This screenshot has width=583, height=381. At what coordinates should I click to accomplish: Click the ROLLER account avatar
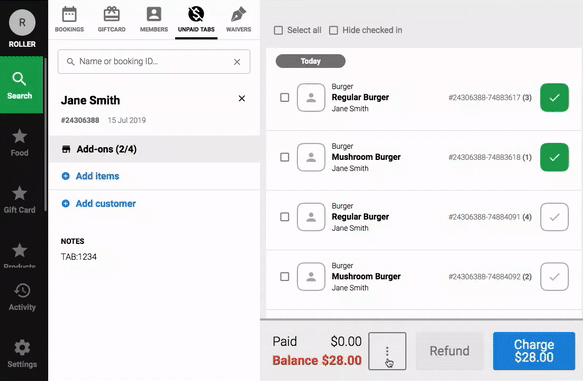tap(22, 23)
